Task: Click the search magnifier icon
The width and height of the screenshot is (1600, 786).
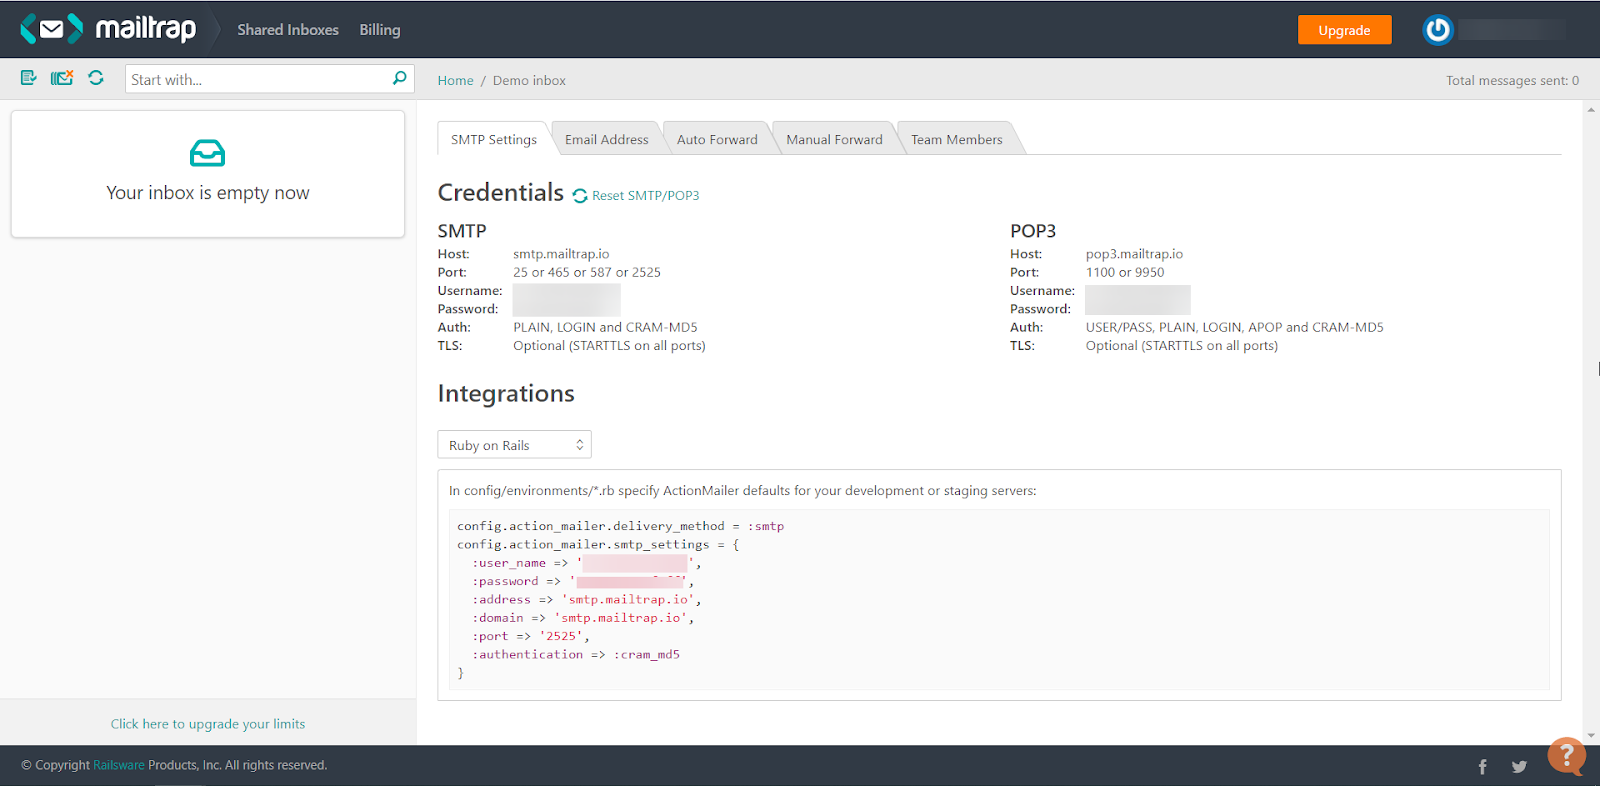Action: pyautogui.click(x=400, y=78)
